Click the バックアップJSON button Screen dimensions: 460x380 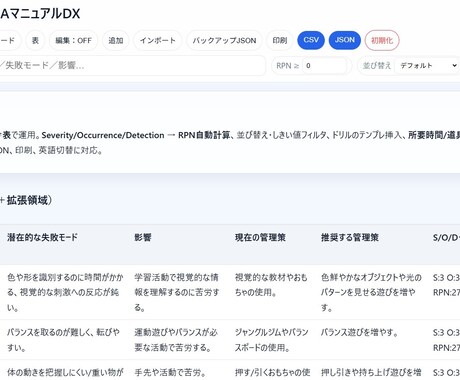(x=224, y=40)
